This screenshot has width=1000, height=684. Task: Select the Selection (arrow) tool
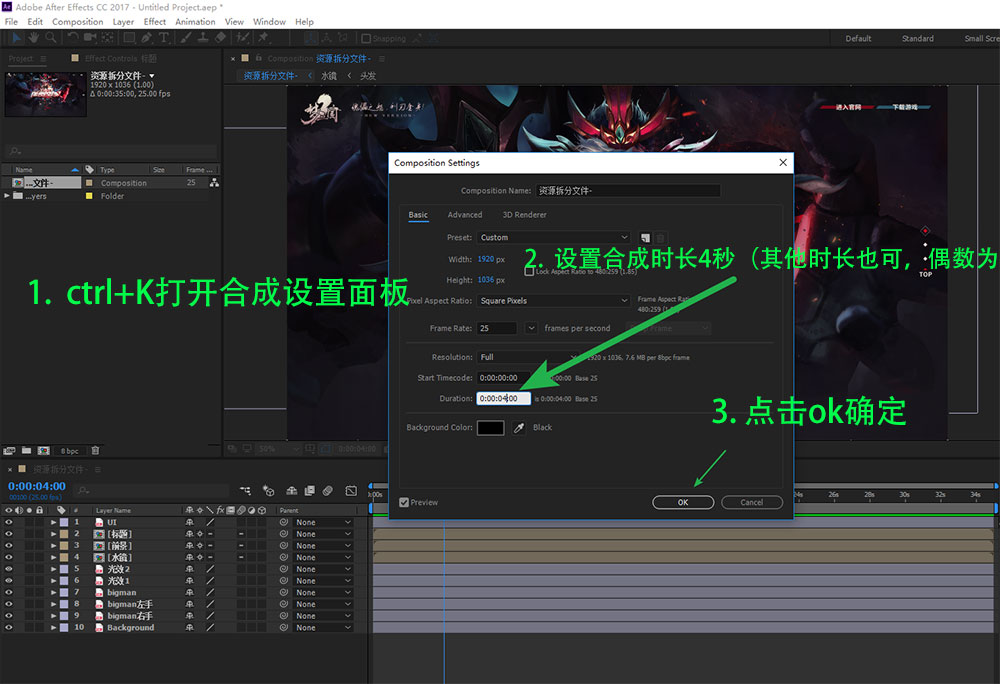tap(17, 38)
